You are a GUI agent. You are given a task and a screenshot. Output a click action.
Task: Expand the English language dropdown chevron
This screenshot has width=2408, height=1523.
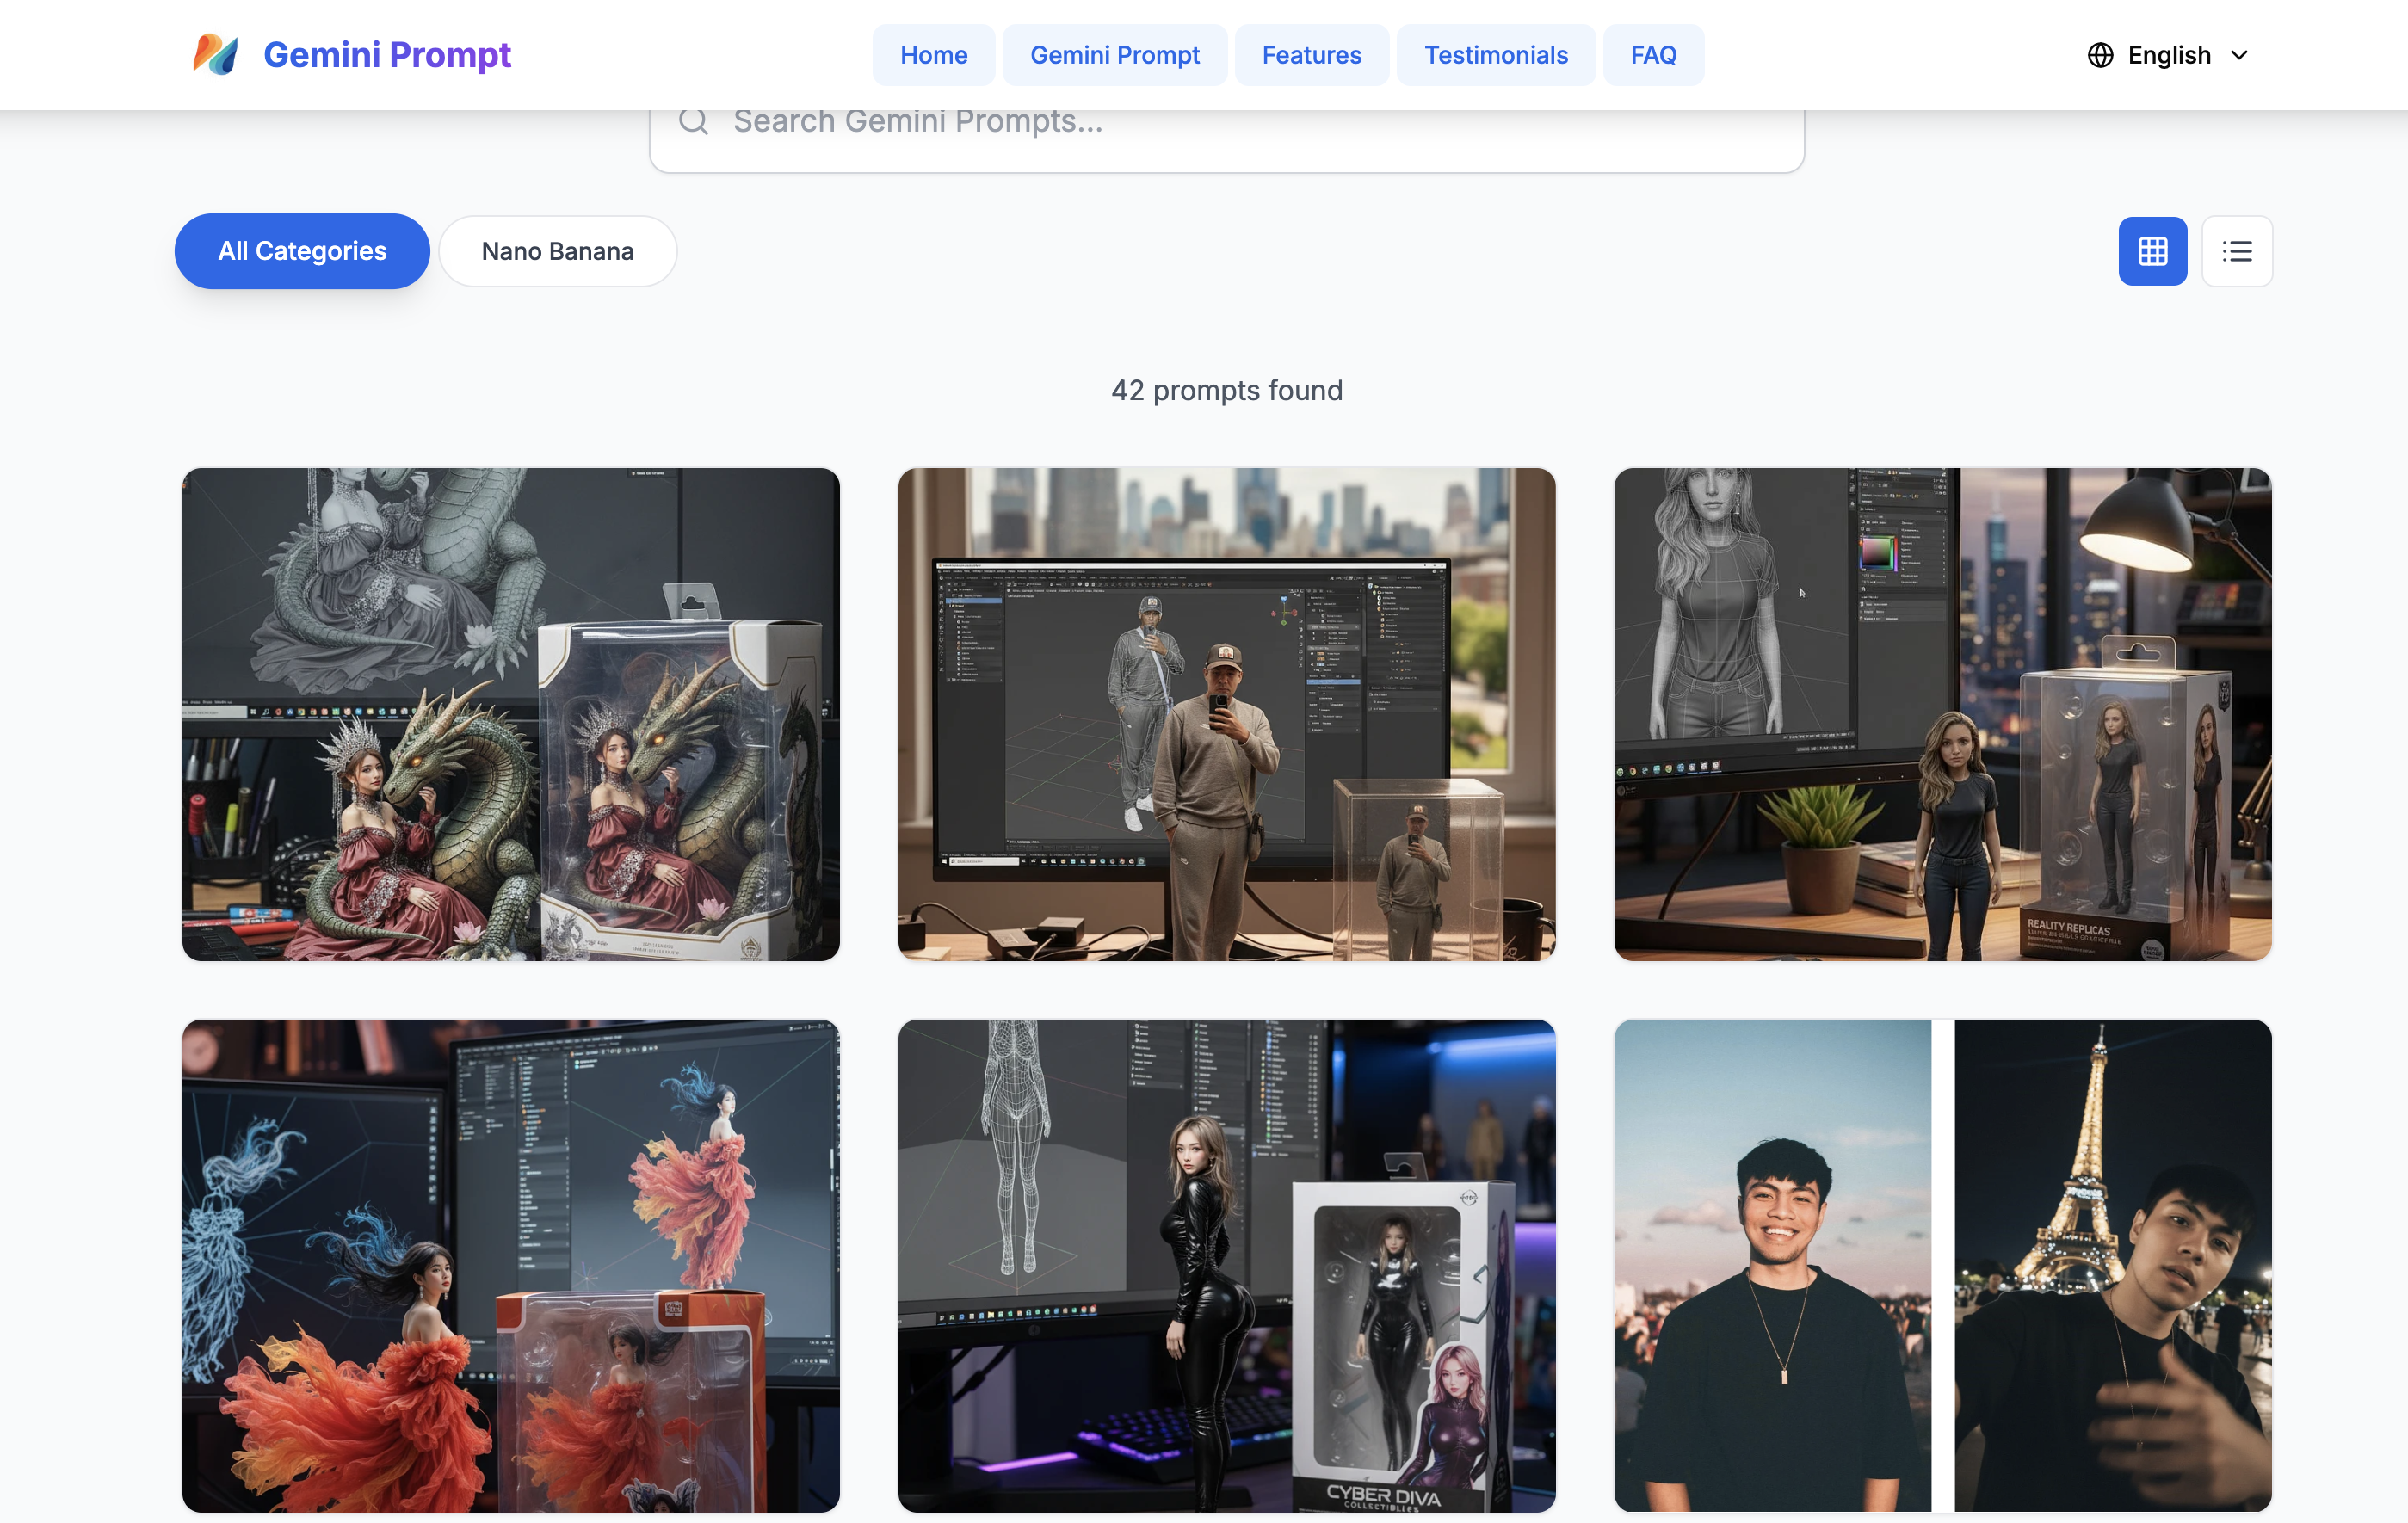tap(2239, 55)
